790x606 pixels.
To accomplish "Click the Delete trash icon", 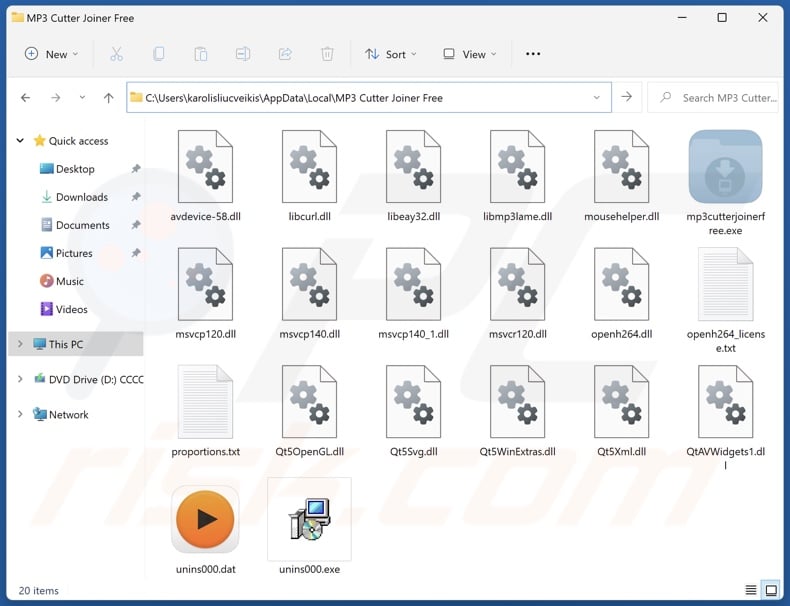I will pyautogui.click(x=327, y=54).
